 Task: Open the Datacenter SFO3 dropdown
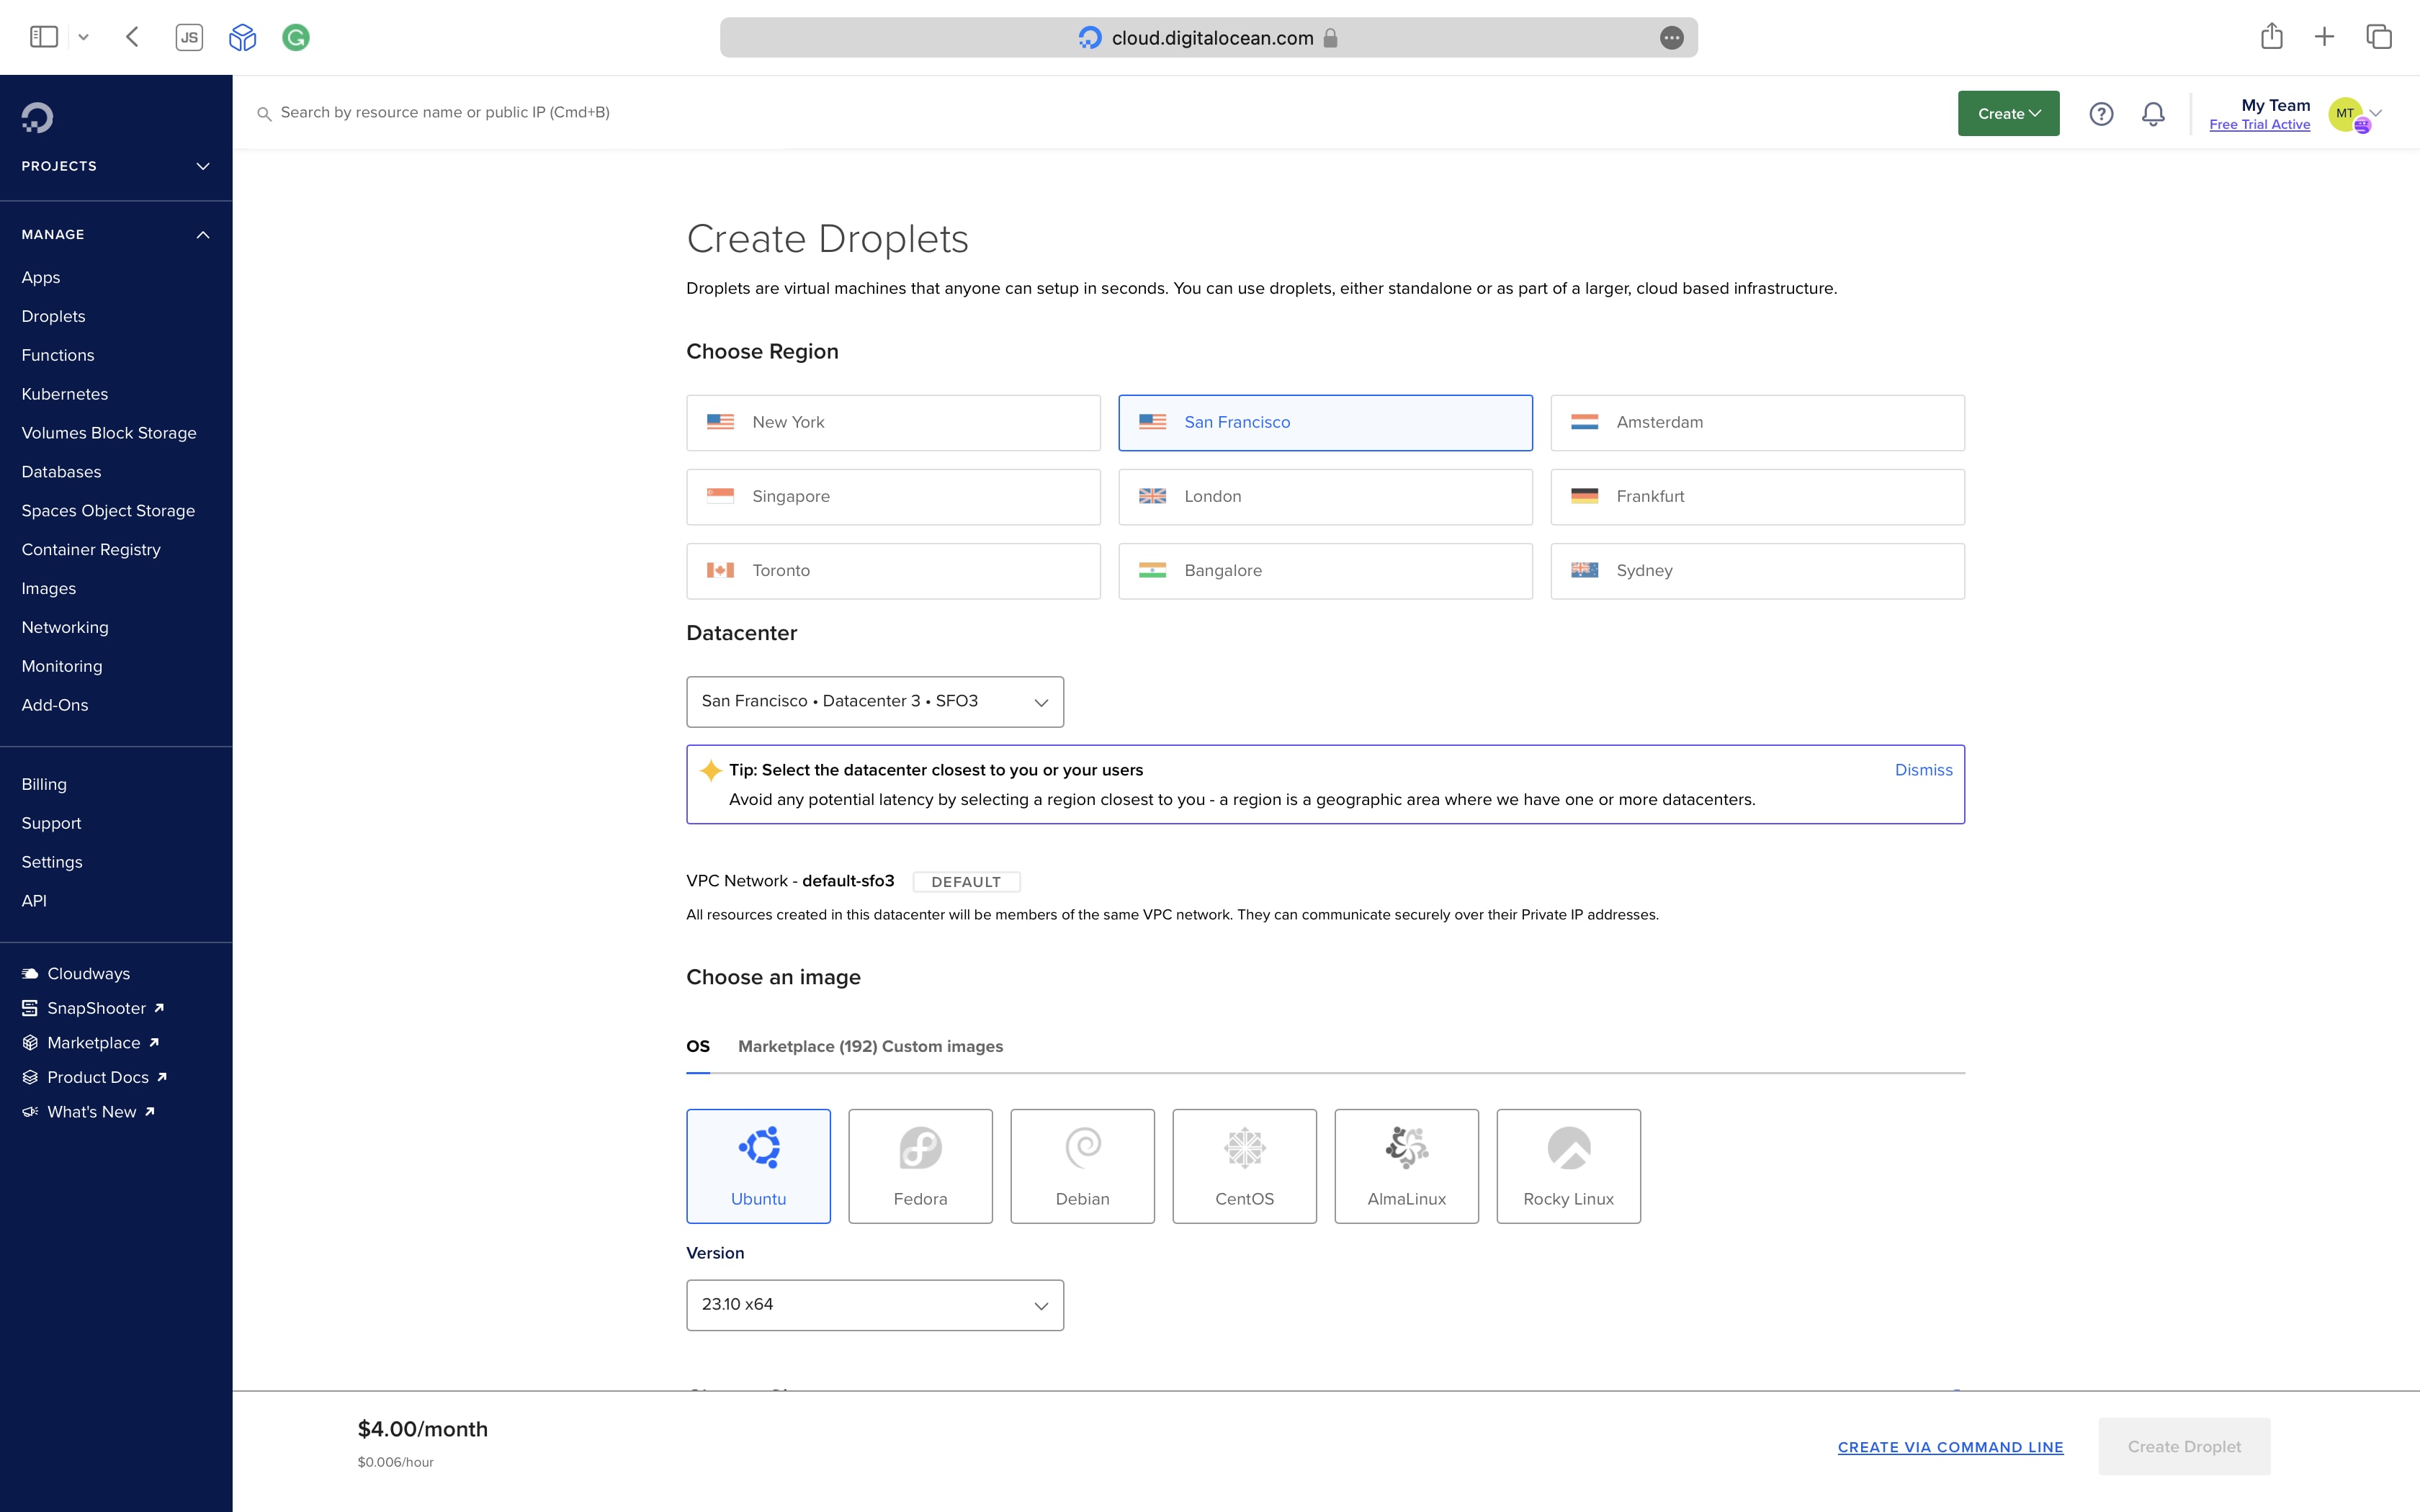click(875, 701)
